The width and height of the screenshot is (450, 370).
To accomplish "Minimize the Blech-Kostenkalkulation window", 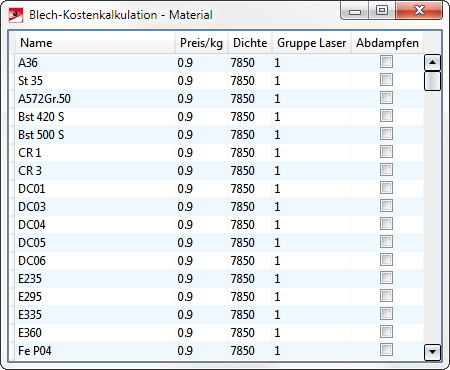I will [355, 11].
